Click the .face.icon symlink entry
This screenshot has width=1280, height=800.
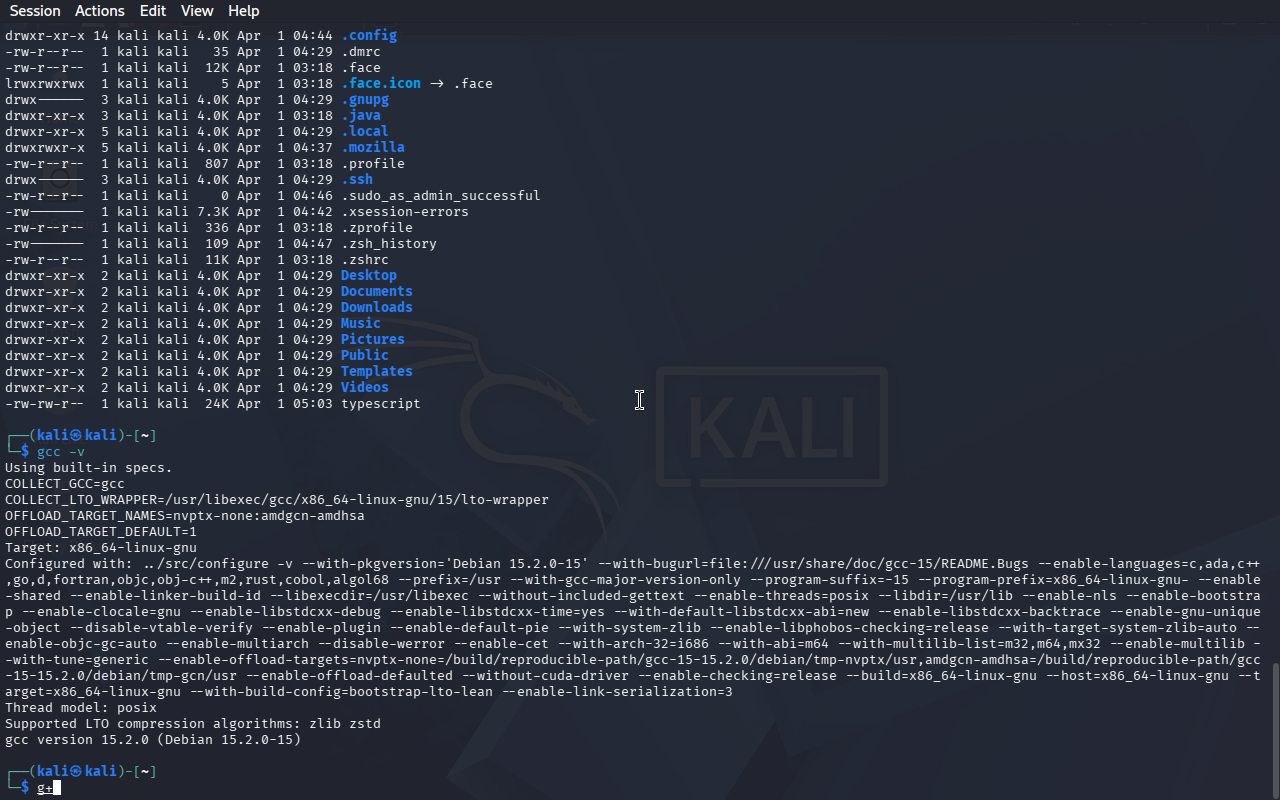coord(381,83)
